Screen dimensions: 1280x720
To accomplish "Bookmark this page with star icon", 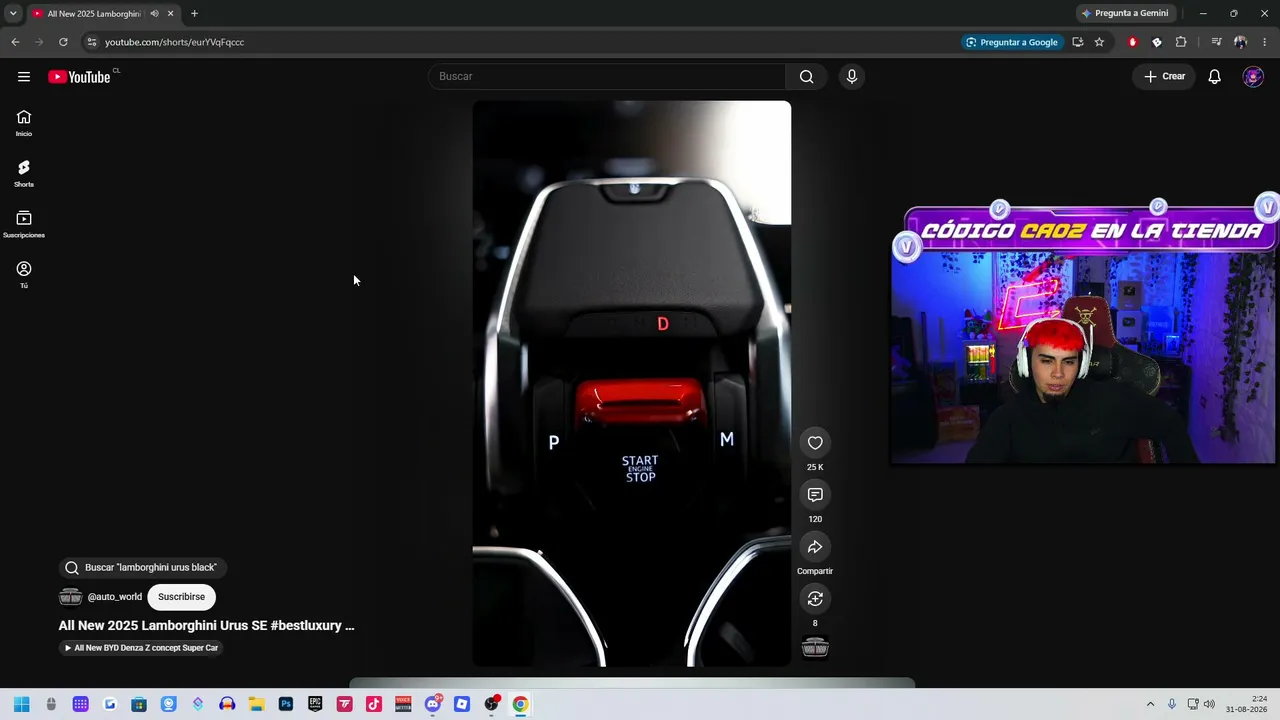I will pyautogui.click(x=1099, y=42).
